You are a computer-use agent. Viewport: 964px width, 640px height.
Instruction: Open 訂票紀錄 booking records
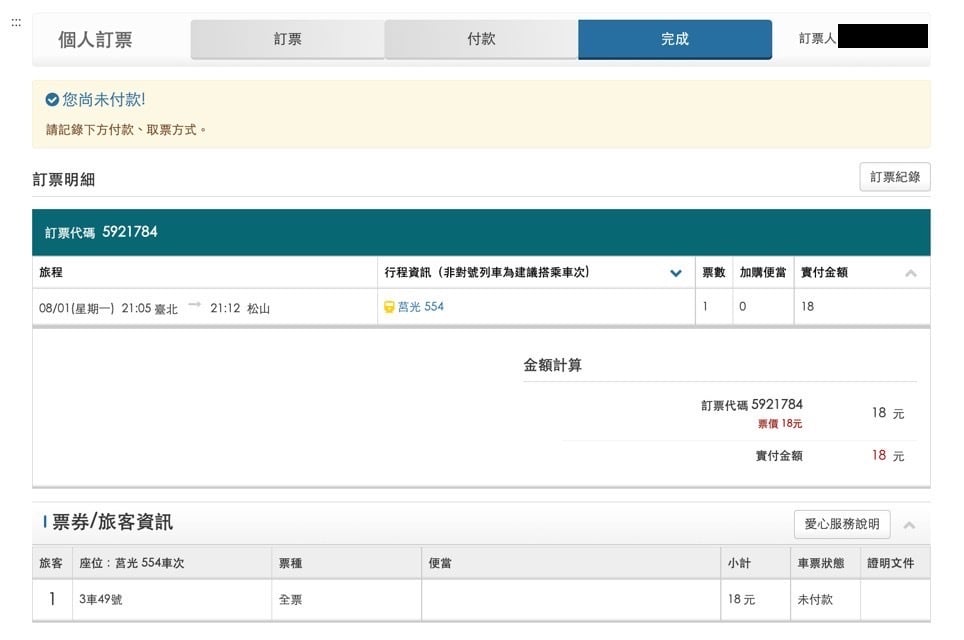pyautogui.click(x=895, y=177)
